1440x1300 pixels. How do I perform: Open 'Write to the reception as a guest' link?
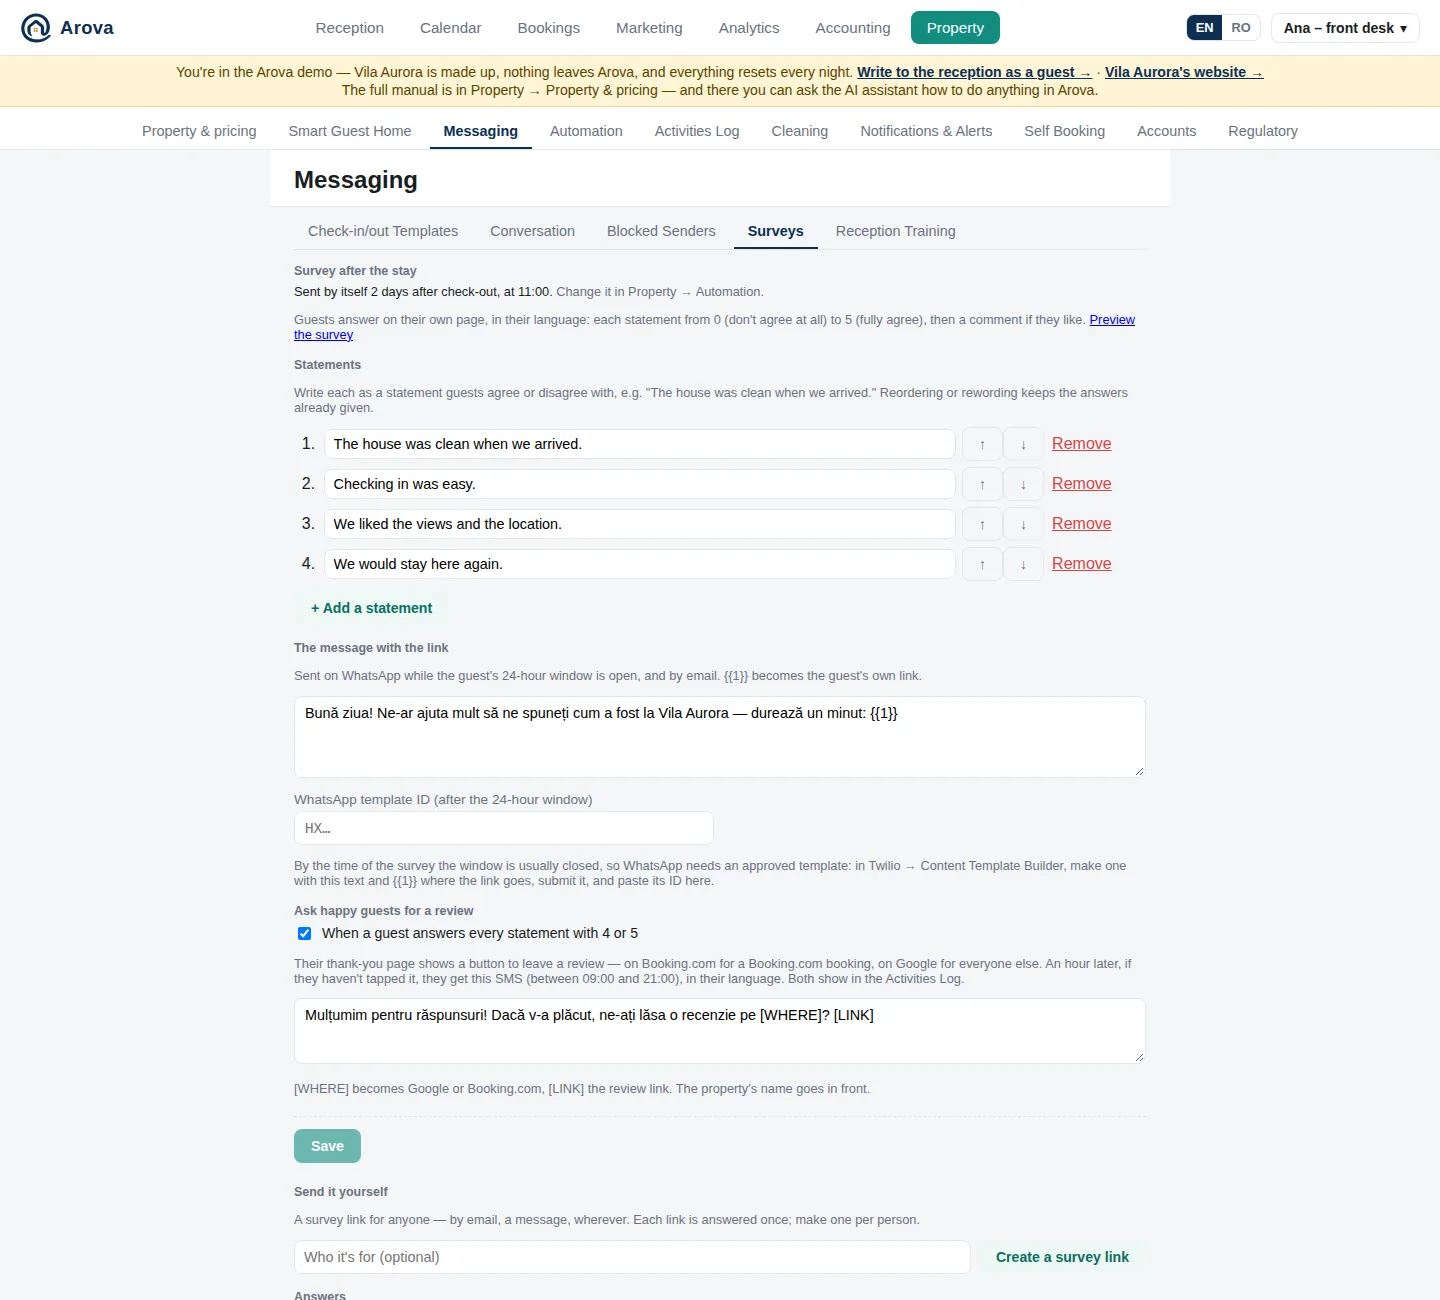974,72
